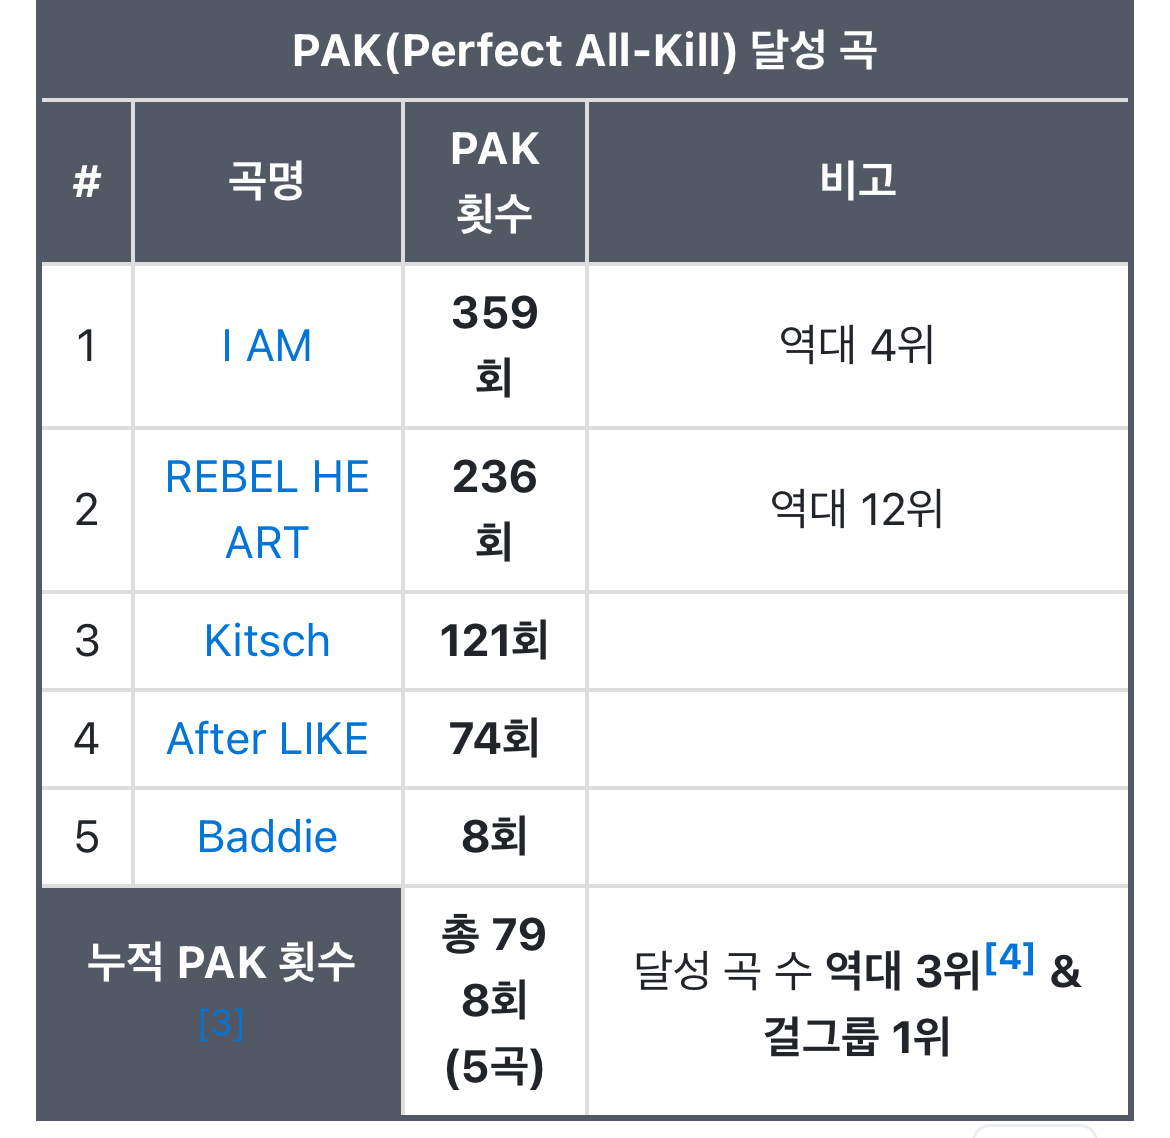
Task: Open the REBEL HEART song link
Action: coord(267,510)
